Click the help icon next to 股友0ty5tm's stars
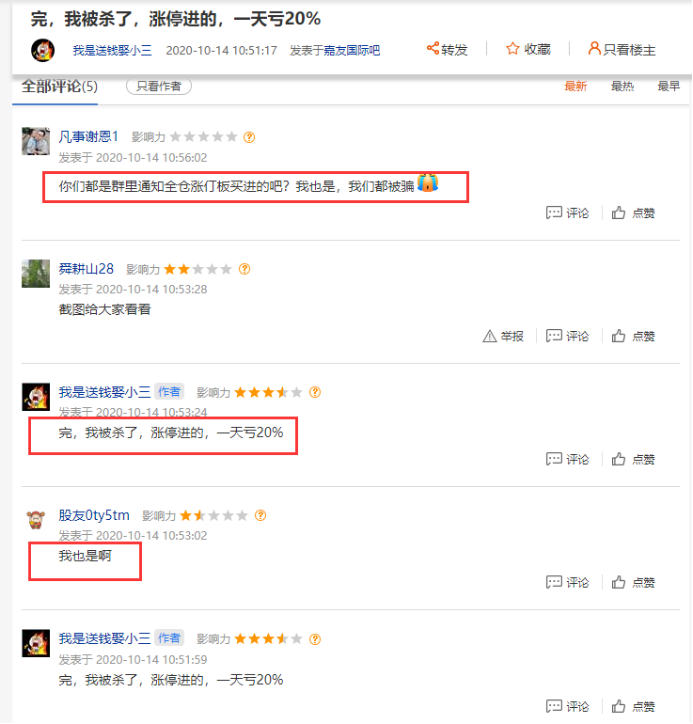 pyautogui.click(x=260, y=515)
